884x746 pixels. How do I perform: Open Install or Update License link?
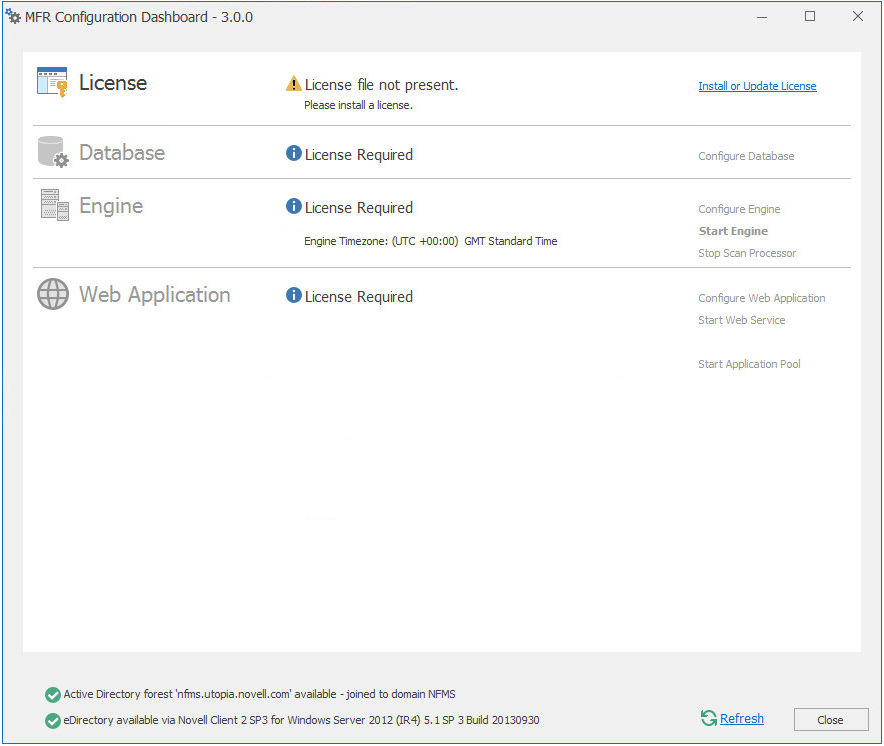click(x=757, y=86)
